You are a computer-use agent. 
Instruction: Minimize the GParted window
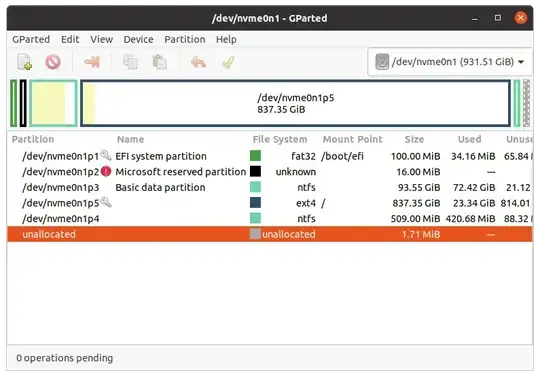[475, 18]
